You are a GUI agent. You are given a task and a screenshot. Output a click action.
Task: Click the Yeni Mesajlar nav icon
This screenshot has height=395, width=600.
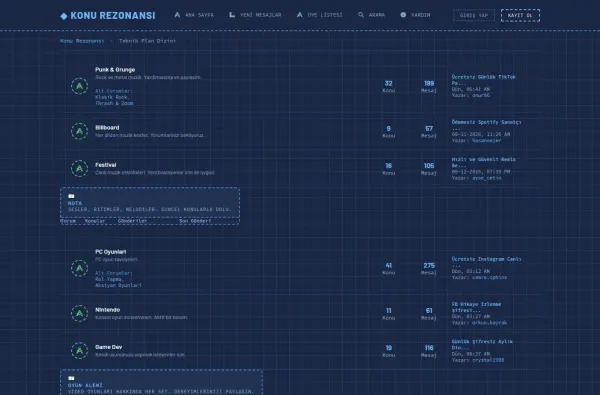click(232, 15)
